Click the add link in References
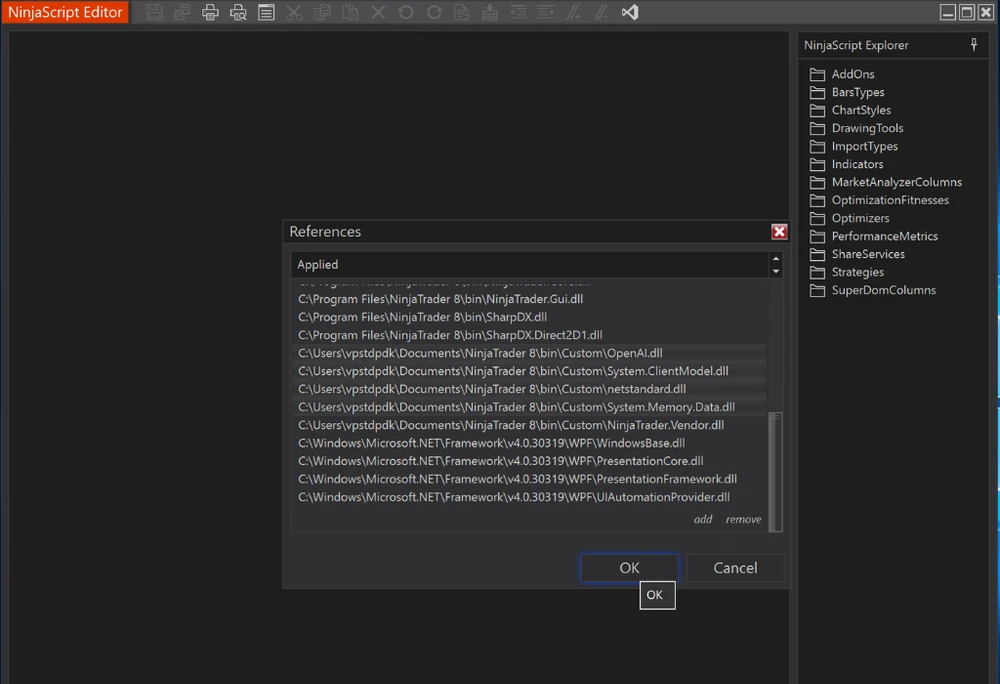This screenshot has height=684, width=1000. point(703,520)
